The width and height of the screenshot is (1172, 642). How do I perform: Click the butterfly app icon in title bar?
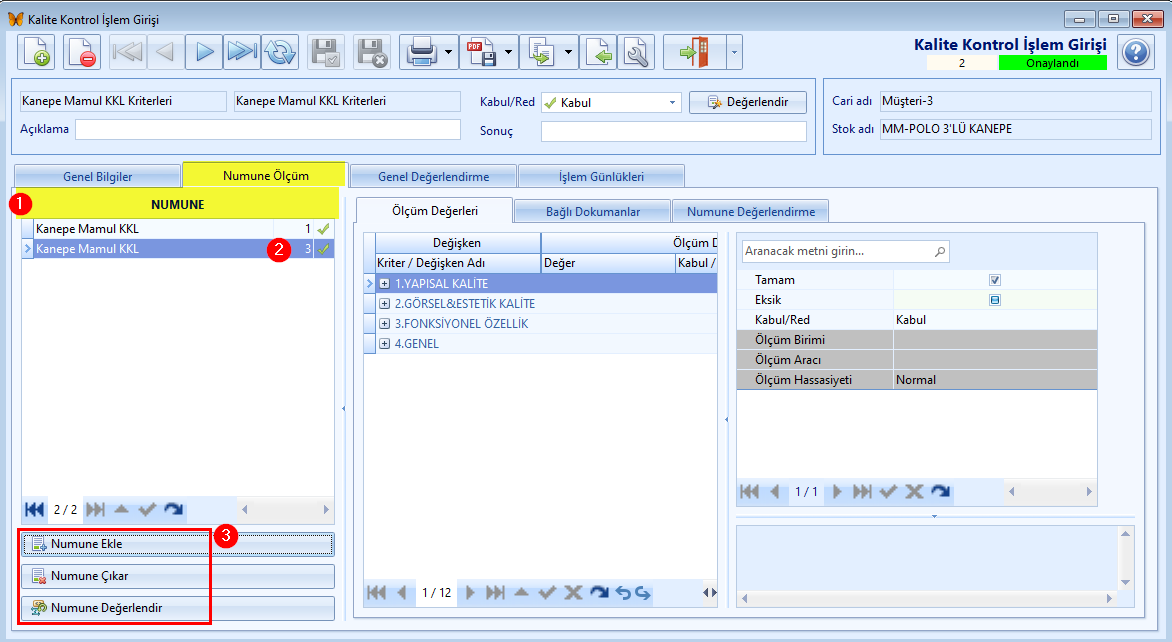15,19
